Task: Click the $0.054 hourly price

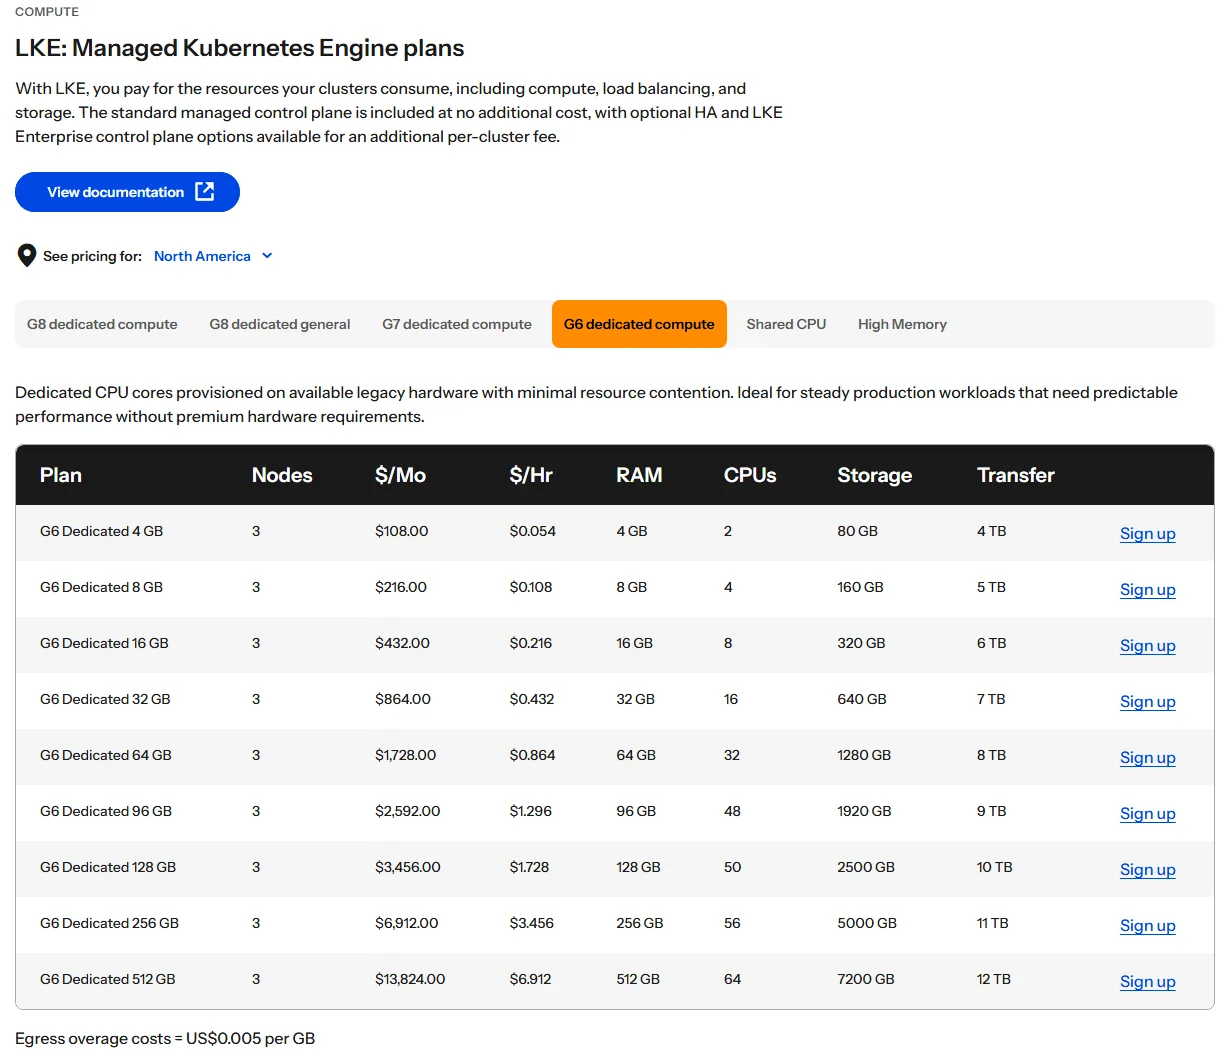Action: tap(532, 531)
